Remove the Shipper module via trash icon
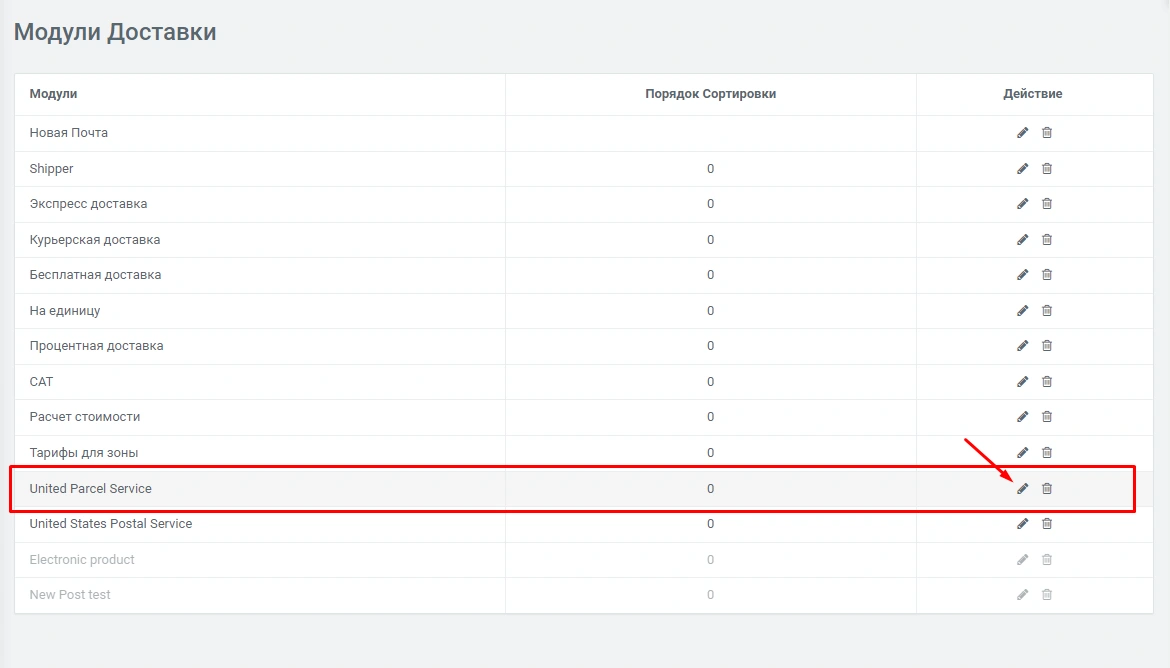The image size is (1170, 668). [1047, 169]
